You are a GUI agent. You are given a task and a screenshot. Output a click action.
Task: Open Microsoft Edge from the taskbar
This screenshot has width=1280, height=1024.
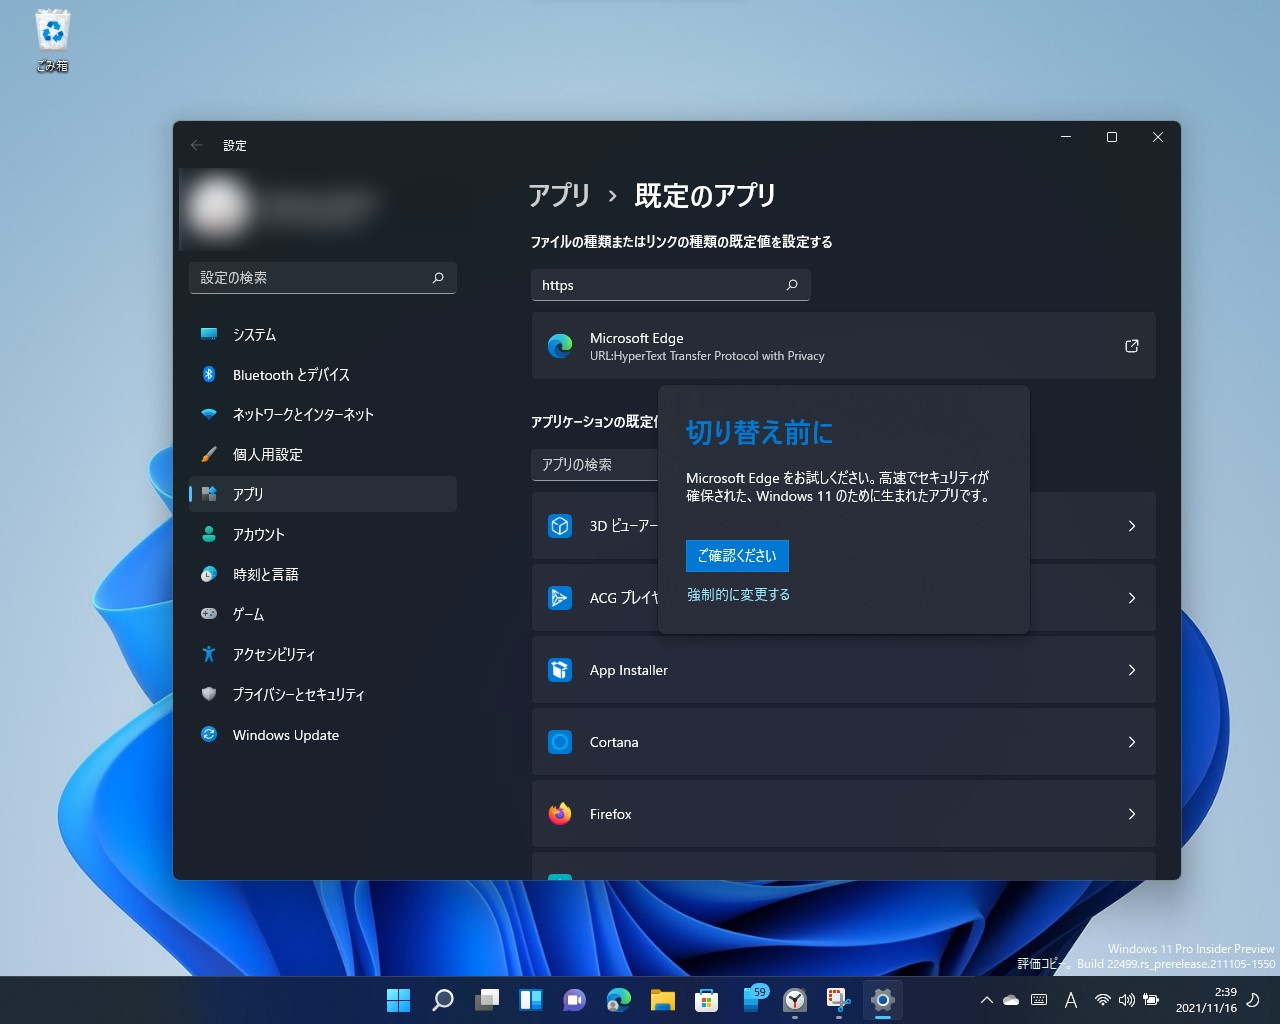tap(618, 999)
